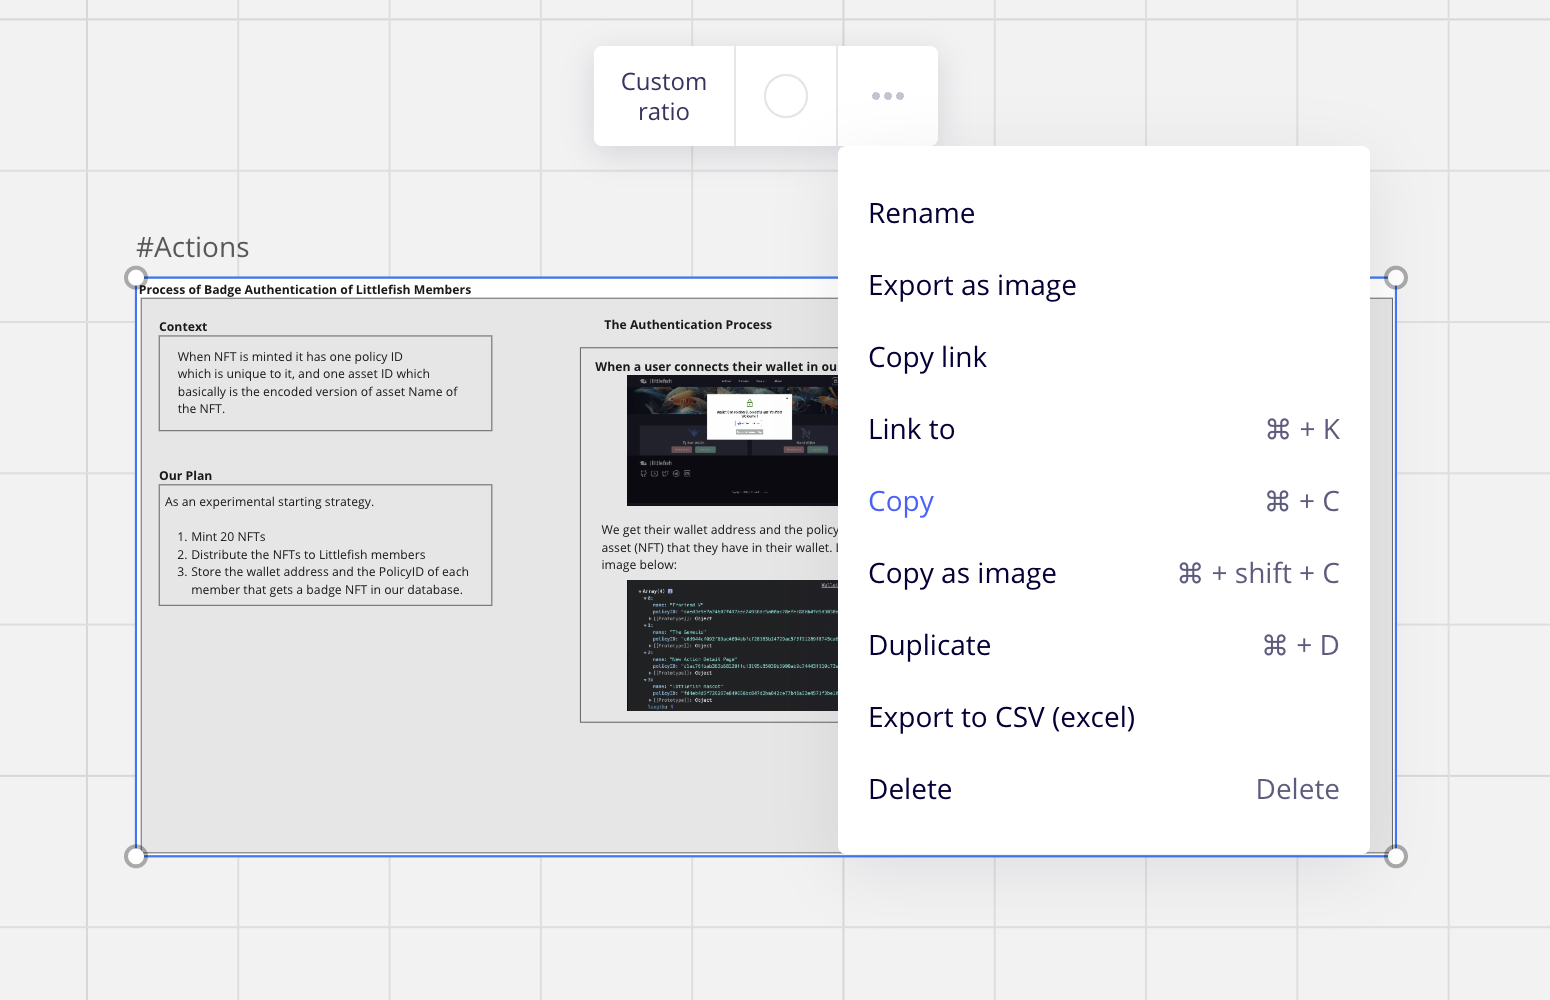
Task: Click Copy link in the menu
Action: [927, 357]
